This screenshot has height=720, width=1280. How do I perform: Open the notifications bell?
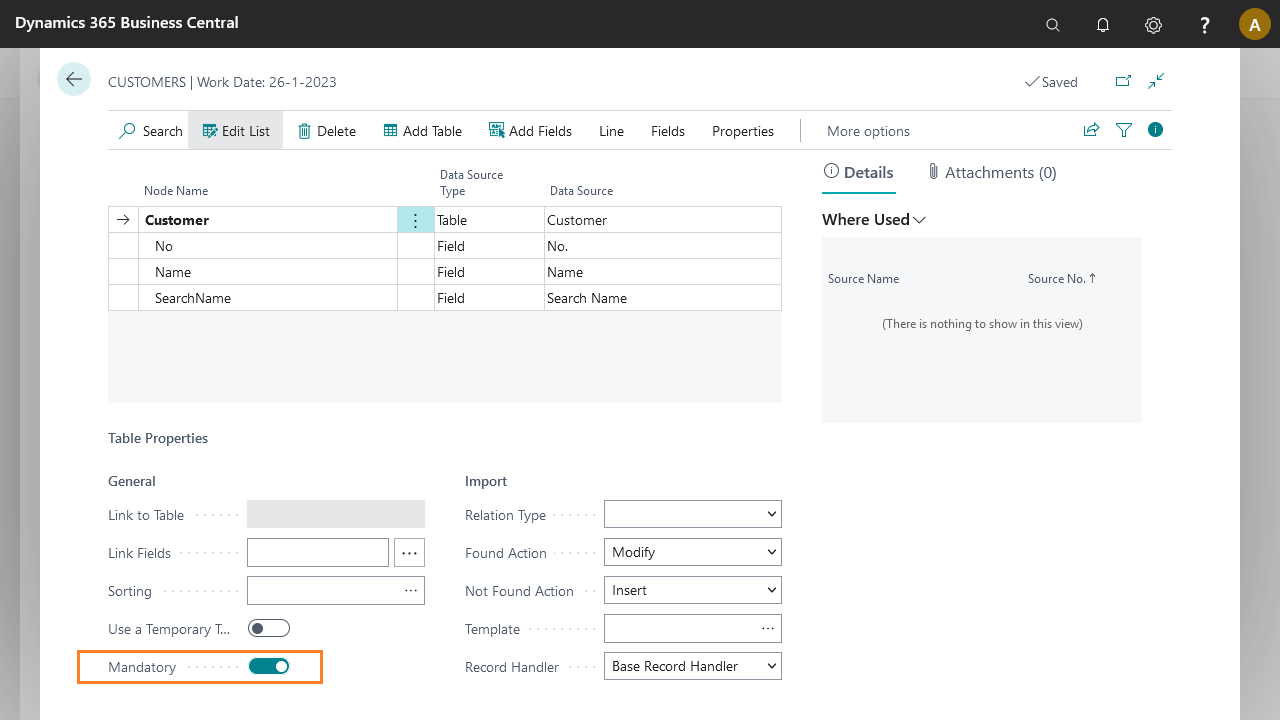point(1103,25)
